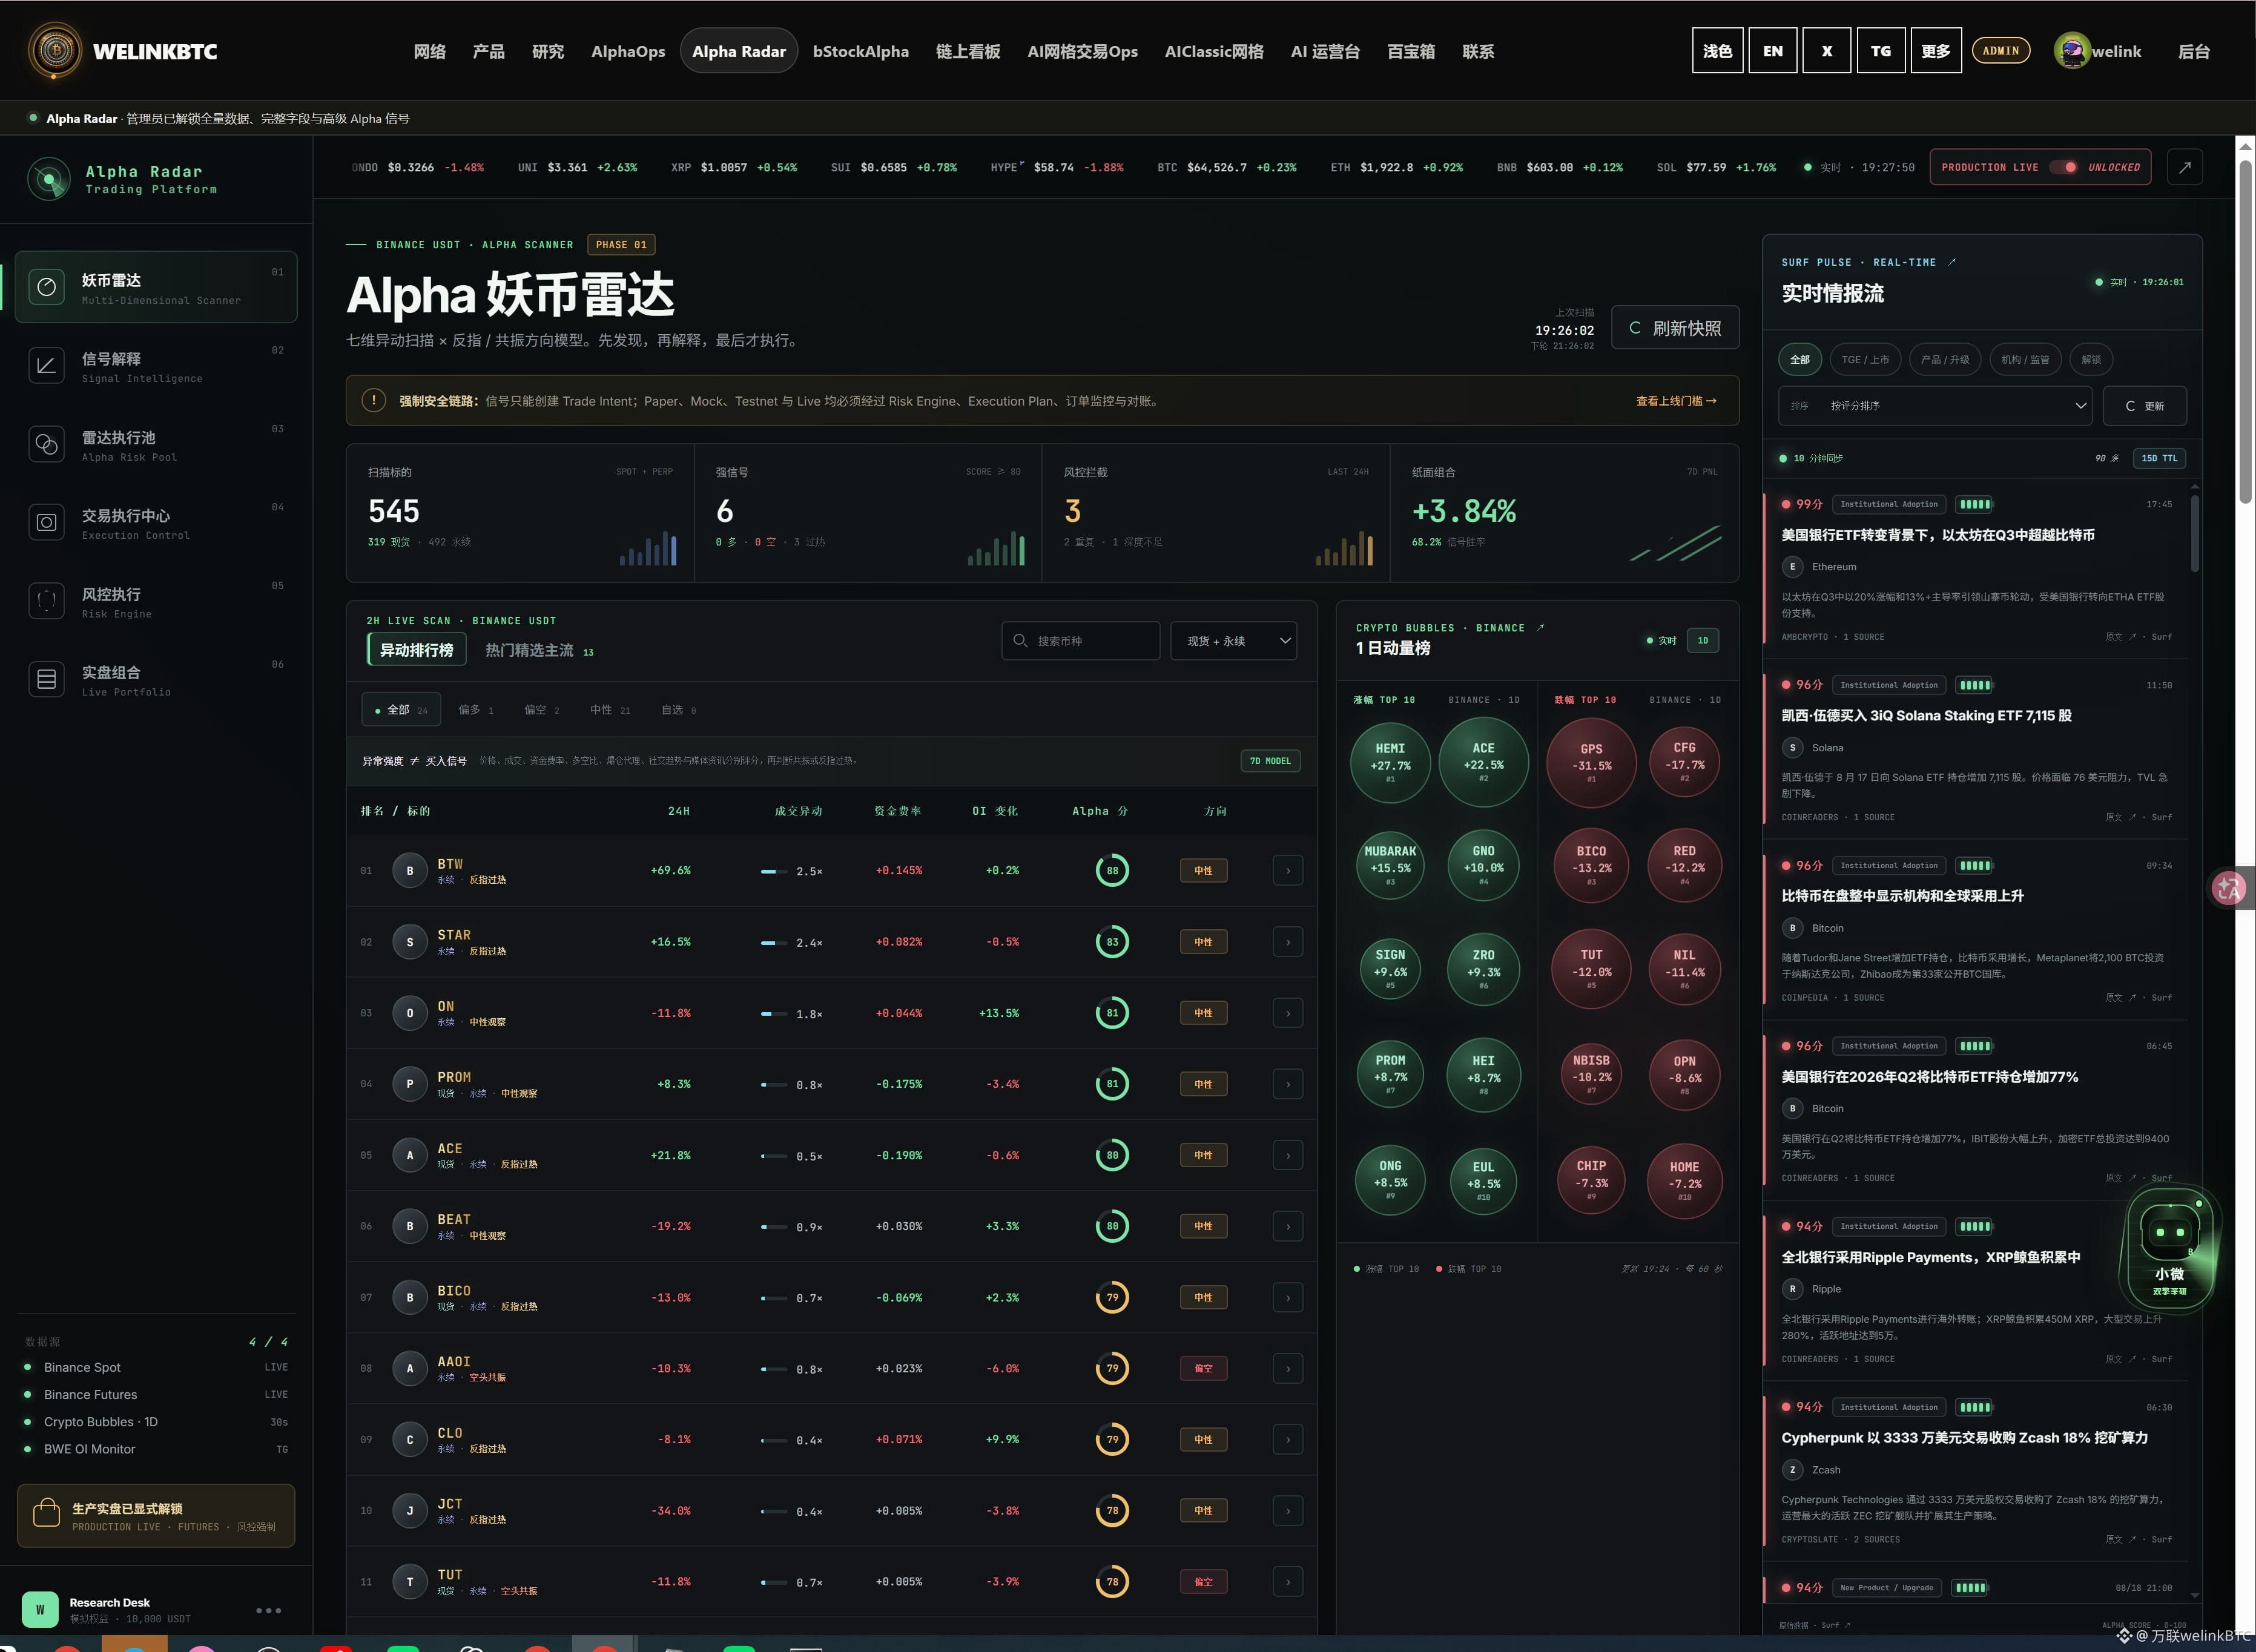Click the 刷新快照 refresh button
Viewport: 2256px width, 1652px height.
[1675, 328]
